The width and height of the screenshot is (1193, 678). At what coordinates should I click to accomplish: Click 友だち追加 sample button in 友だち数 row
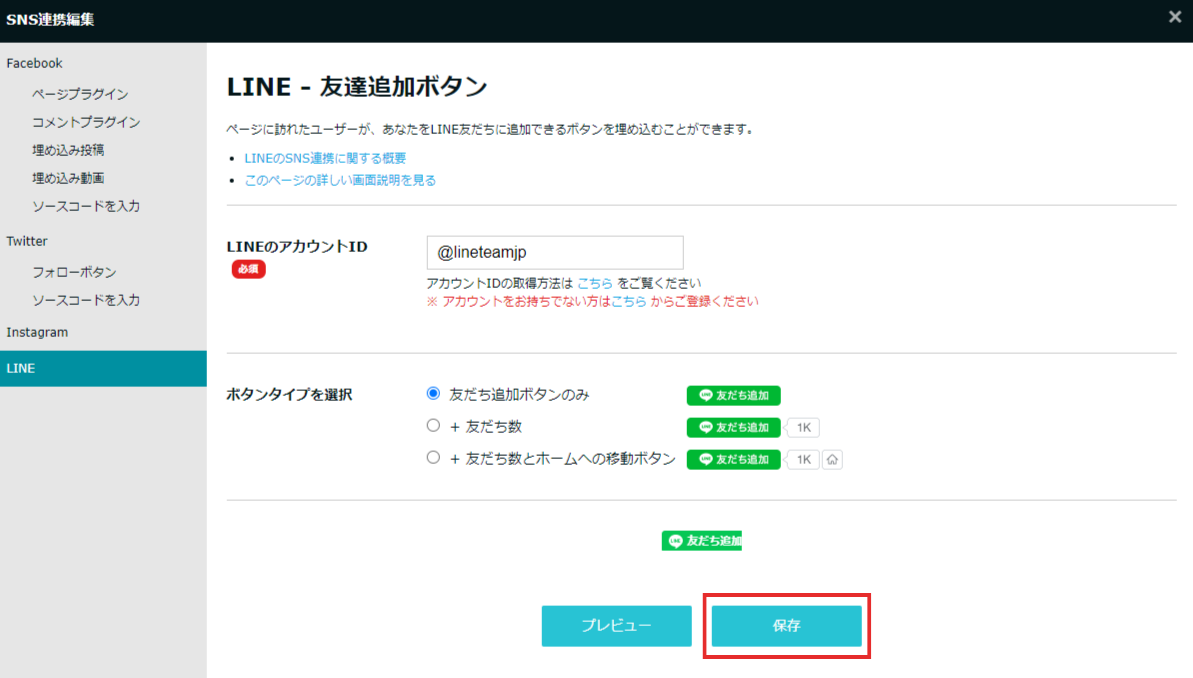click(733, 428)
